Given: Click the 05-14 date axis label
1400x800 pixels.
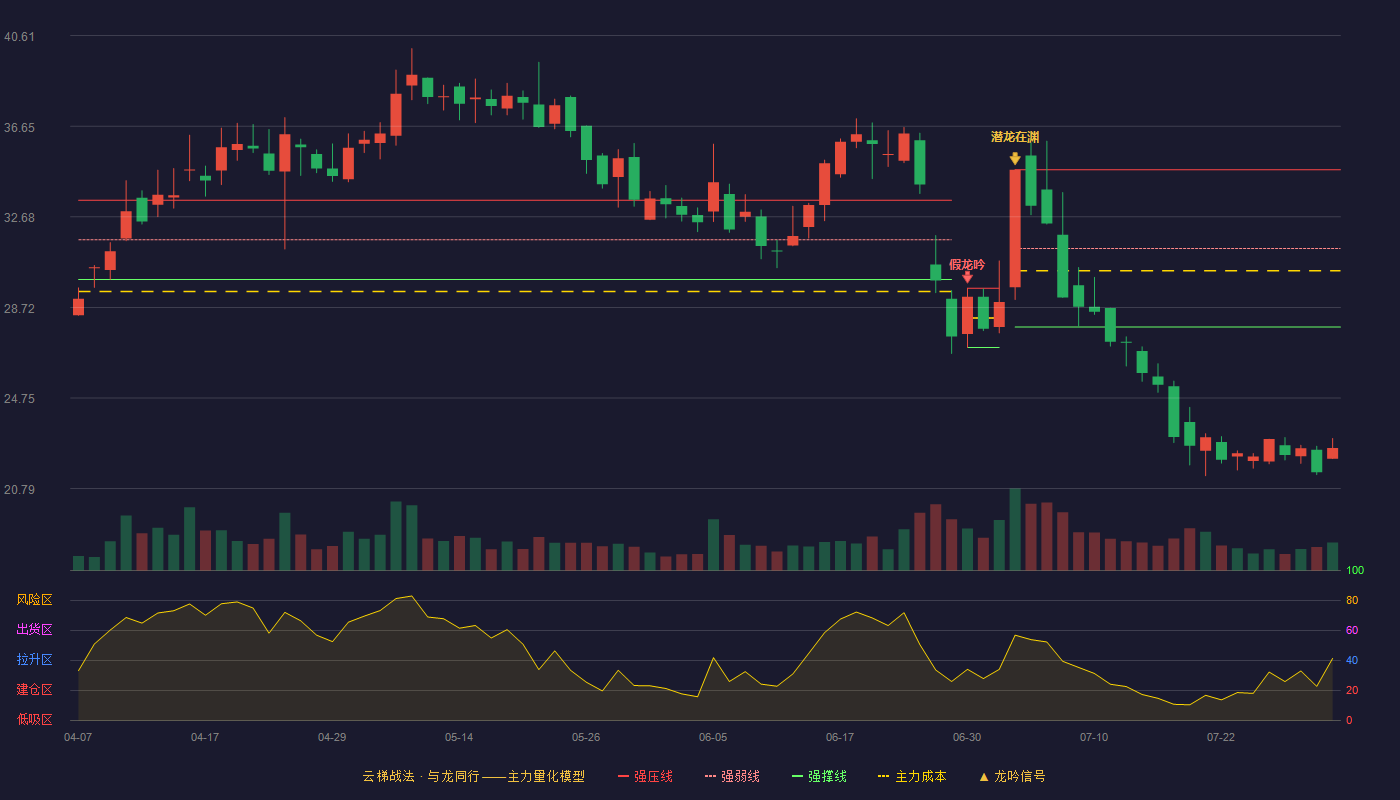Looking at the screenshot, I should pyautogui.click(x=459, y=737).
